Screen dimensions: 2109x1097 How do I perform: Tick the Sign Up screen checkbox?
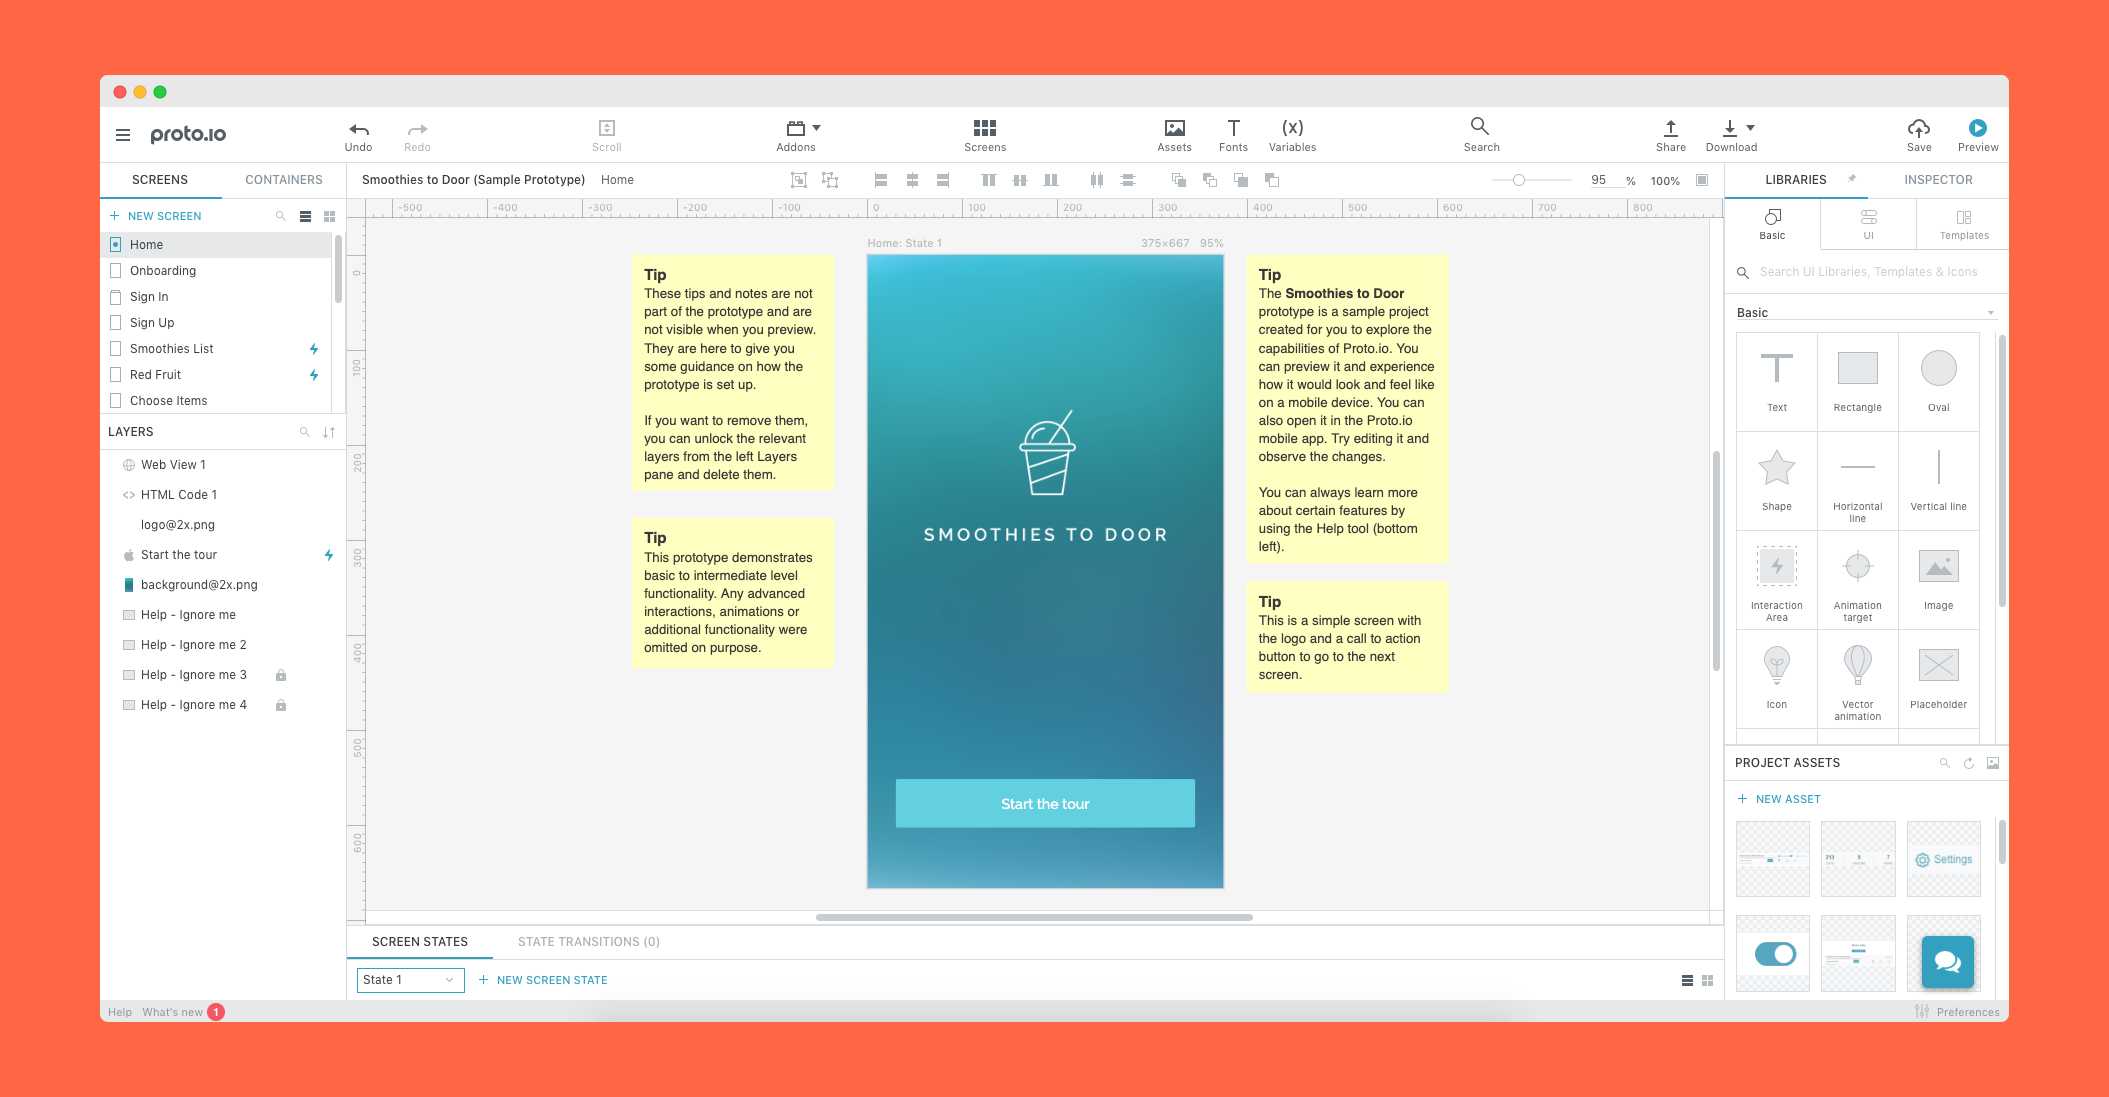pyautogui.click(x=116, y=323)
